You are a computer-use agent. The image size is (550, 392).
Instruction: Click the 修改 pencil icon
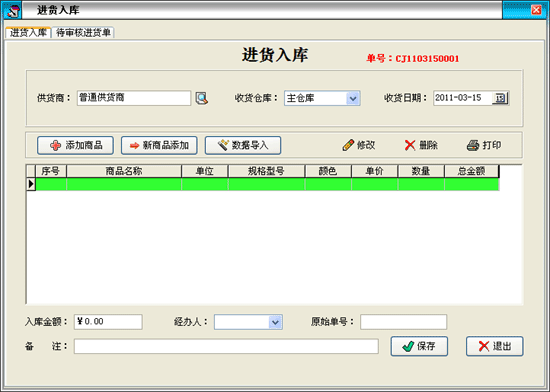tap(348, 145)
